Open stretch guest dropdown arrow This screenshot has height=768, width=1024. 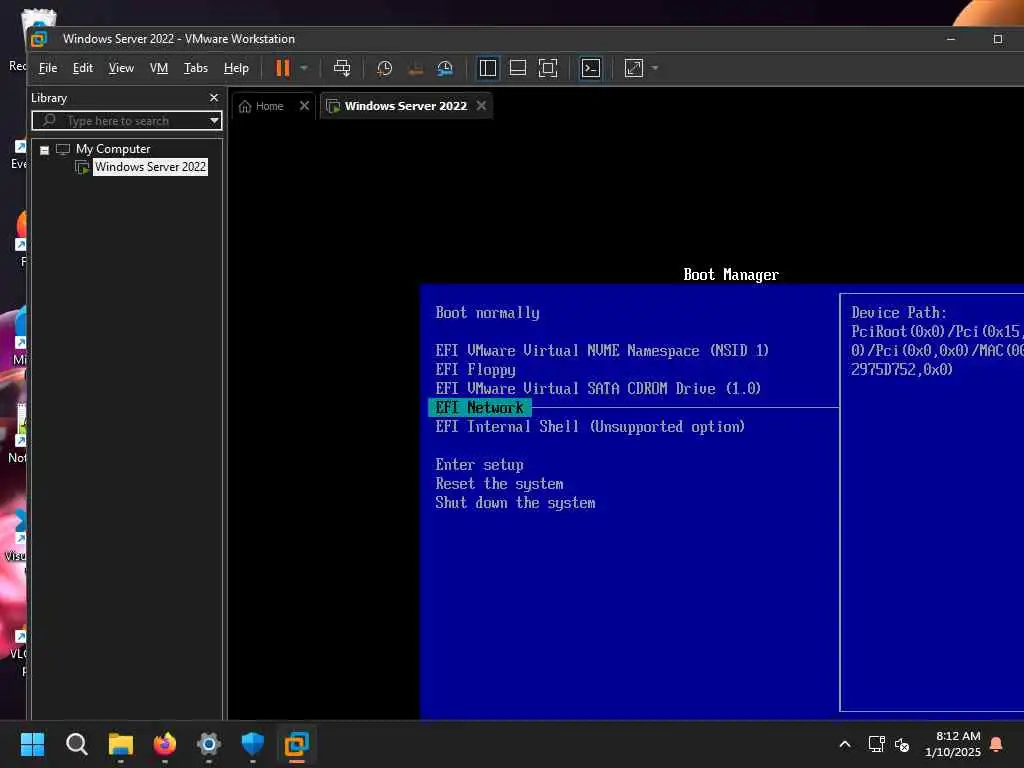(x=655, y=68)
